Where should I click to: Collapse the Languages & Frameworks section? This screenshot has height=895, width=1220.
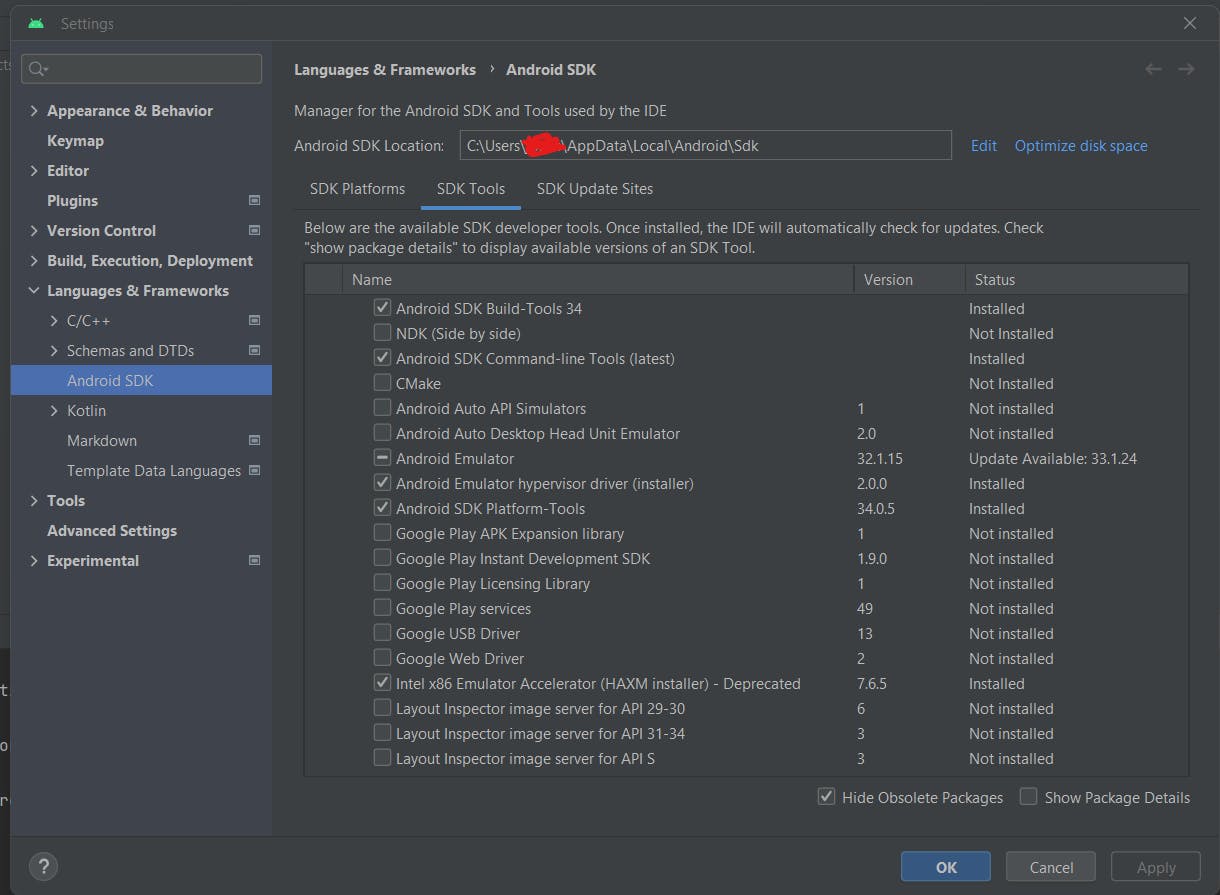tap(35, 291)
